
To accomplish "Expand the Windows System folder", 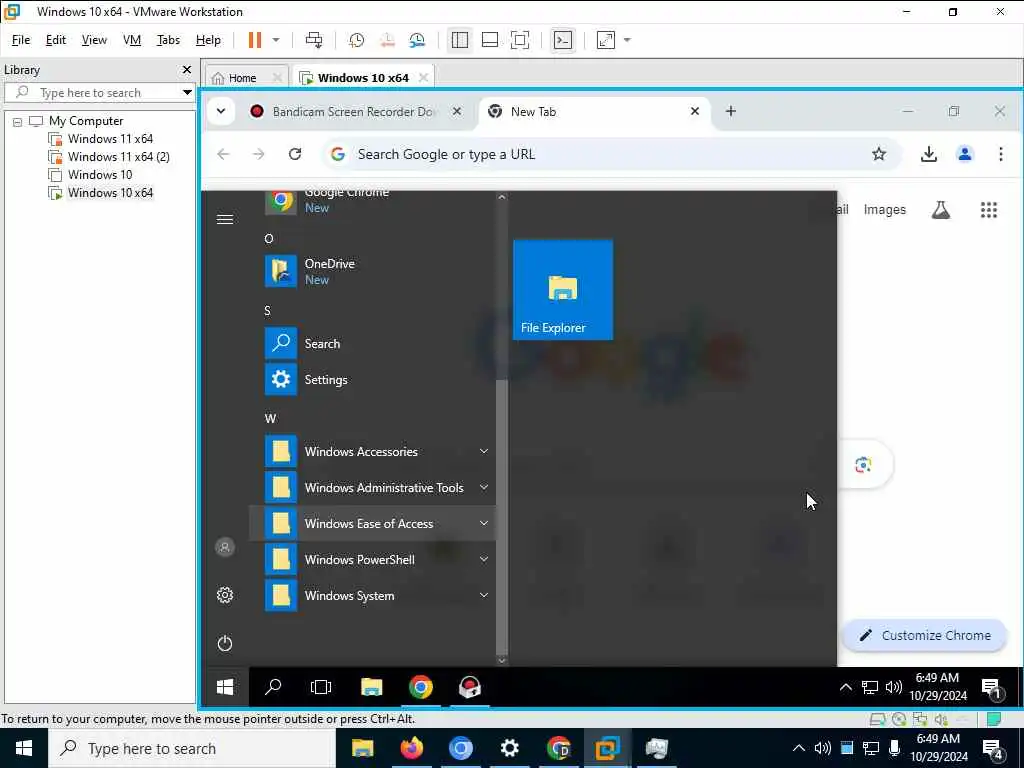I will click(x=372, y=595).
